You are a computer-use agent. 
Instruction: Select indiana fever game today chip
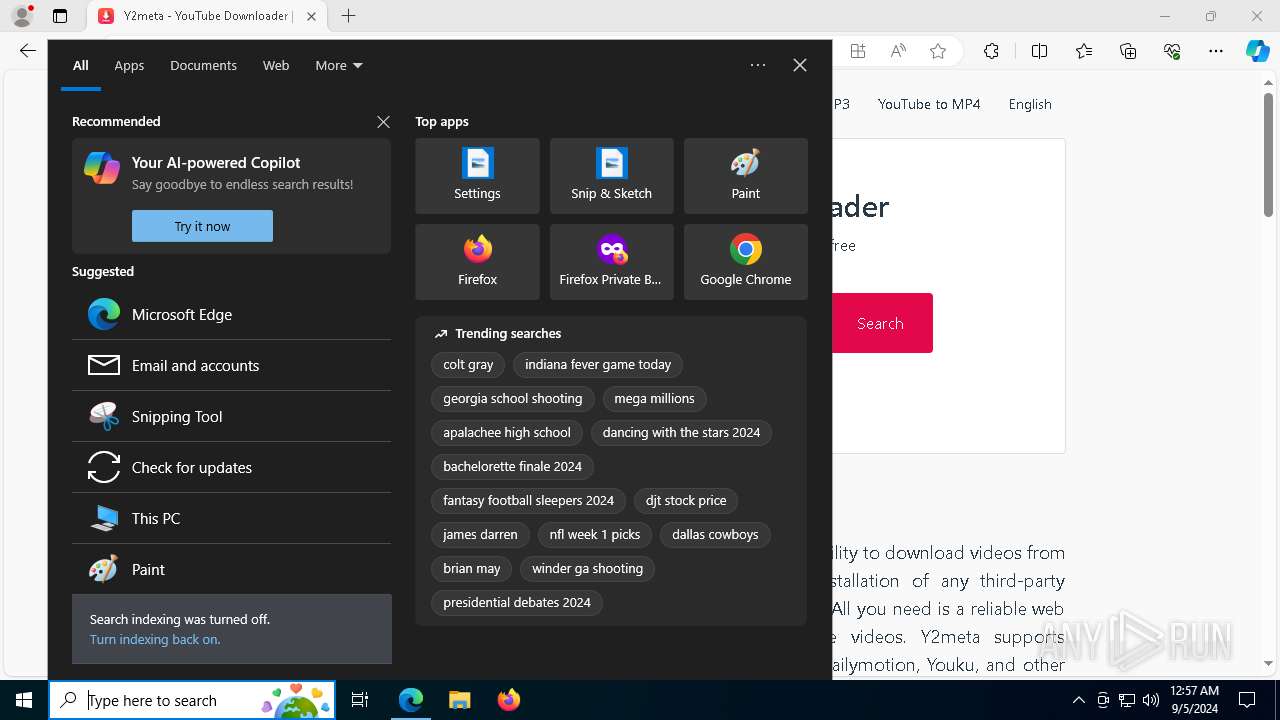point(598,365)
